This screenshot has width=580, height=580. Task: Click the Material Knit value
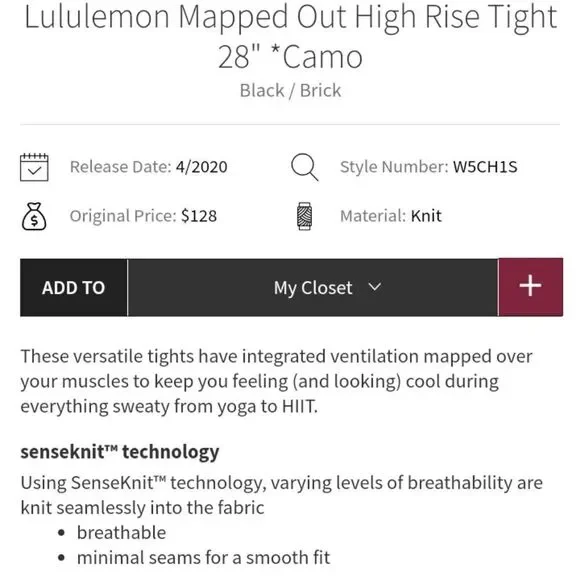(x=426, y=216)
